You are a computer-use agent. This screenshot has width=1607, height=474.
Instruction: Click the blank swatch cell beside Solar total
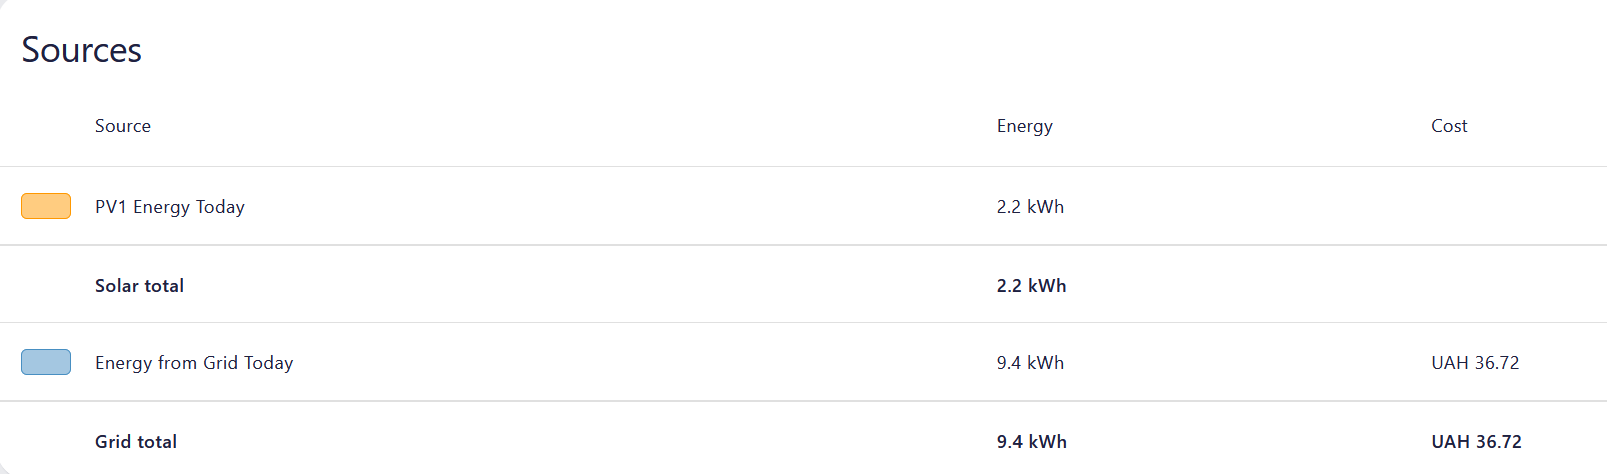pos(46,286)
